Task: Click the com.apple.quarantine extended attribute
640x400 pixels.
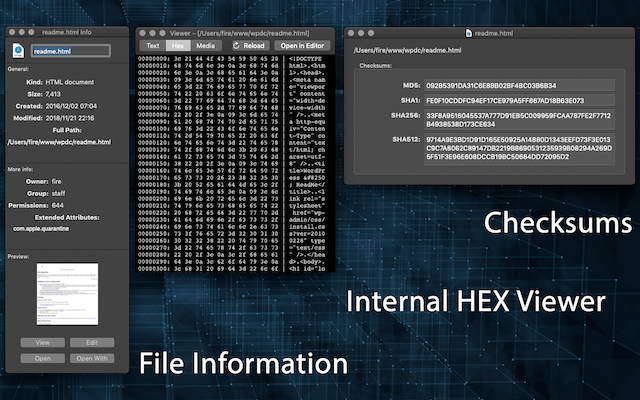Action: (41, 229)
